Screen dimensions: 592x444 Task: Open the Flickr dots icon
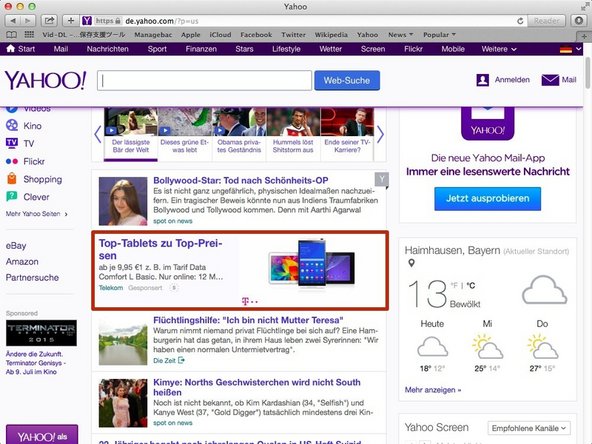(12, 161)
